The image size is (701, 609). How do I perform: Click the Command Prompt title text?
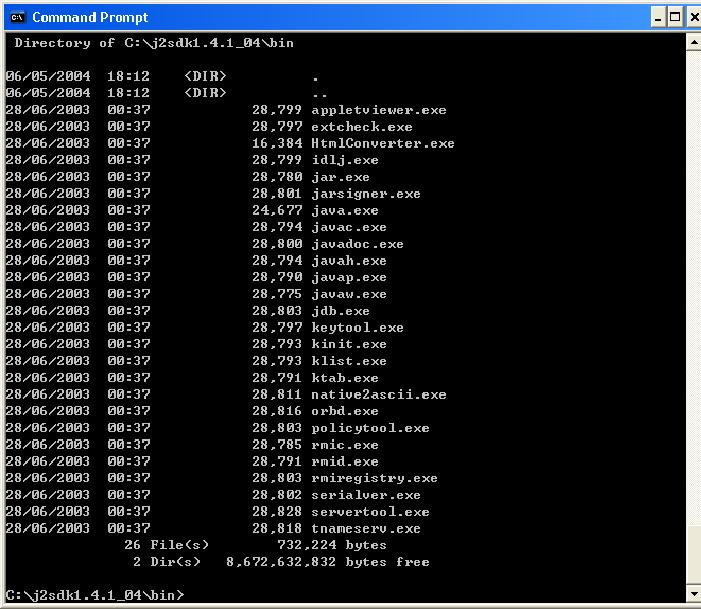(x=90, y=17)
